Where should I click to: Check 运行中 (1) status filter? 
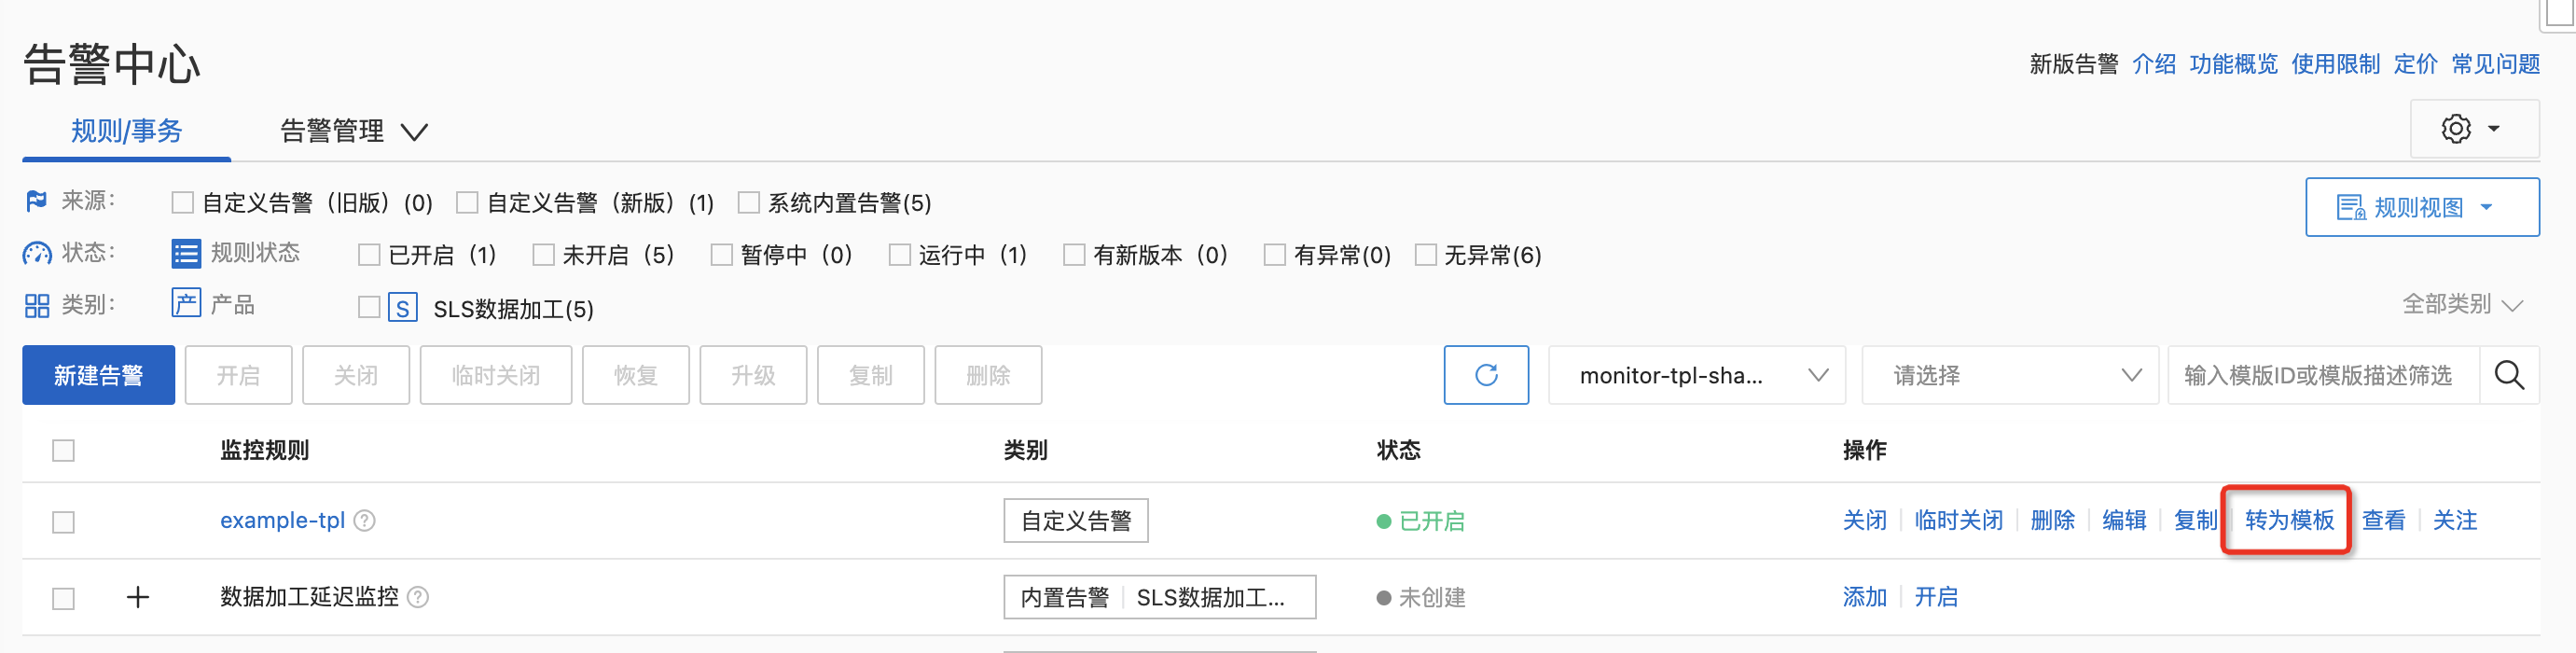[x=899, y=255]
